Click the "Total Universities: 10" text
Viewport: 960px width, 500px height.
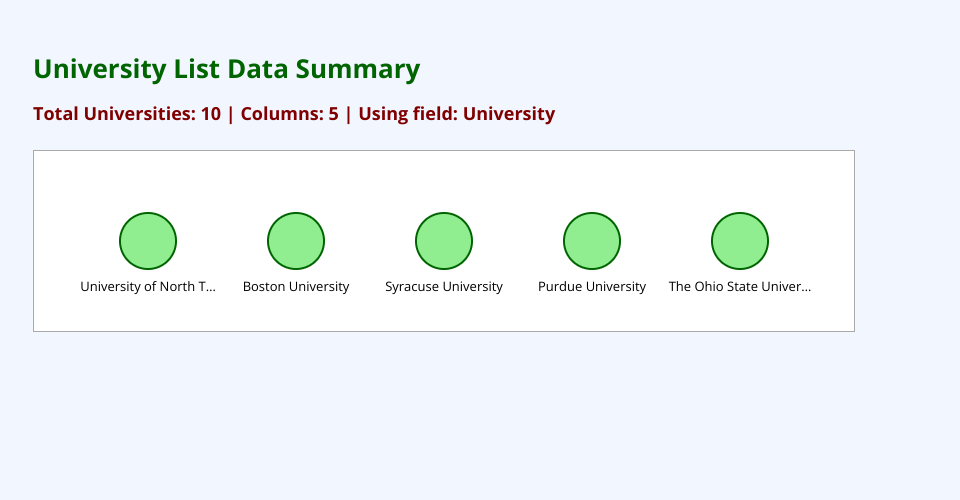127,114
